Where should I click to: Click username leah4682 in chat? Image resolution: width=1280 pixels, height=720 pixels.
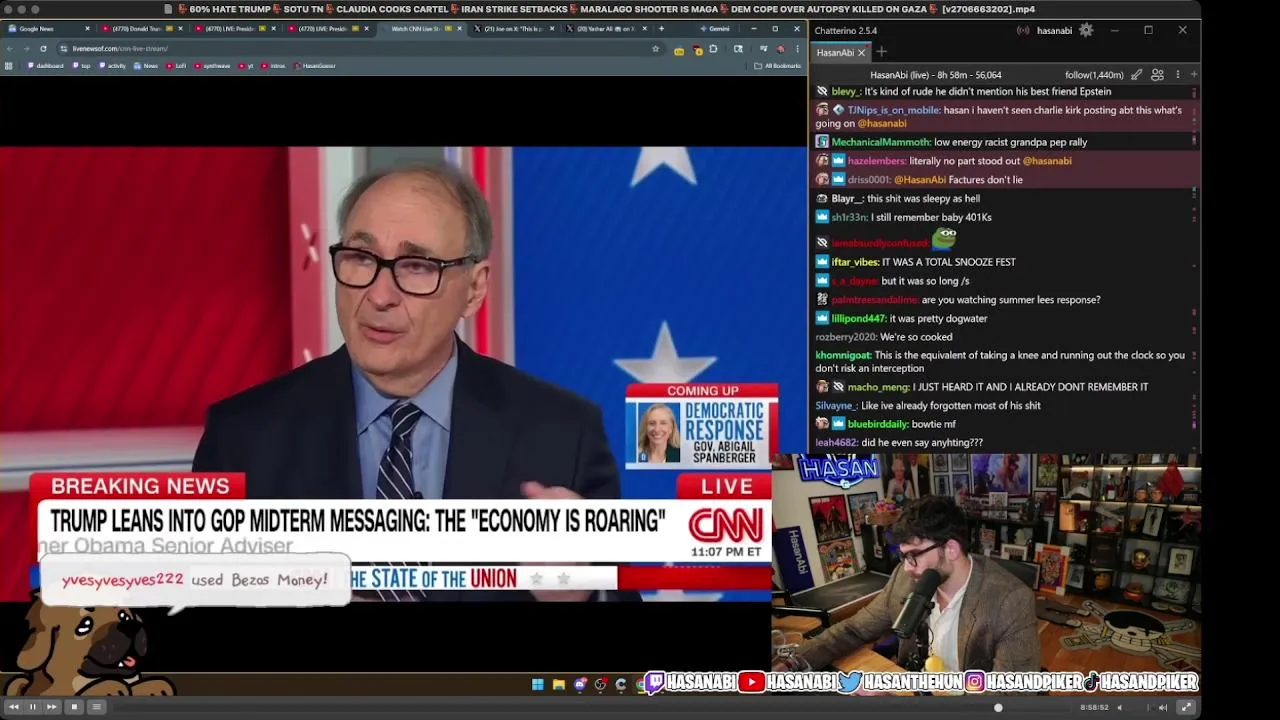(836, 442)
